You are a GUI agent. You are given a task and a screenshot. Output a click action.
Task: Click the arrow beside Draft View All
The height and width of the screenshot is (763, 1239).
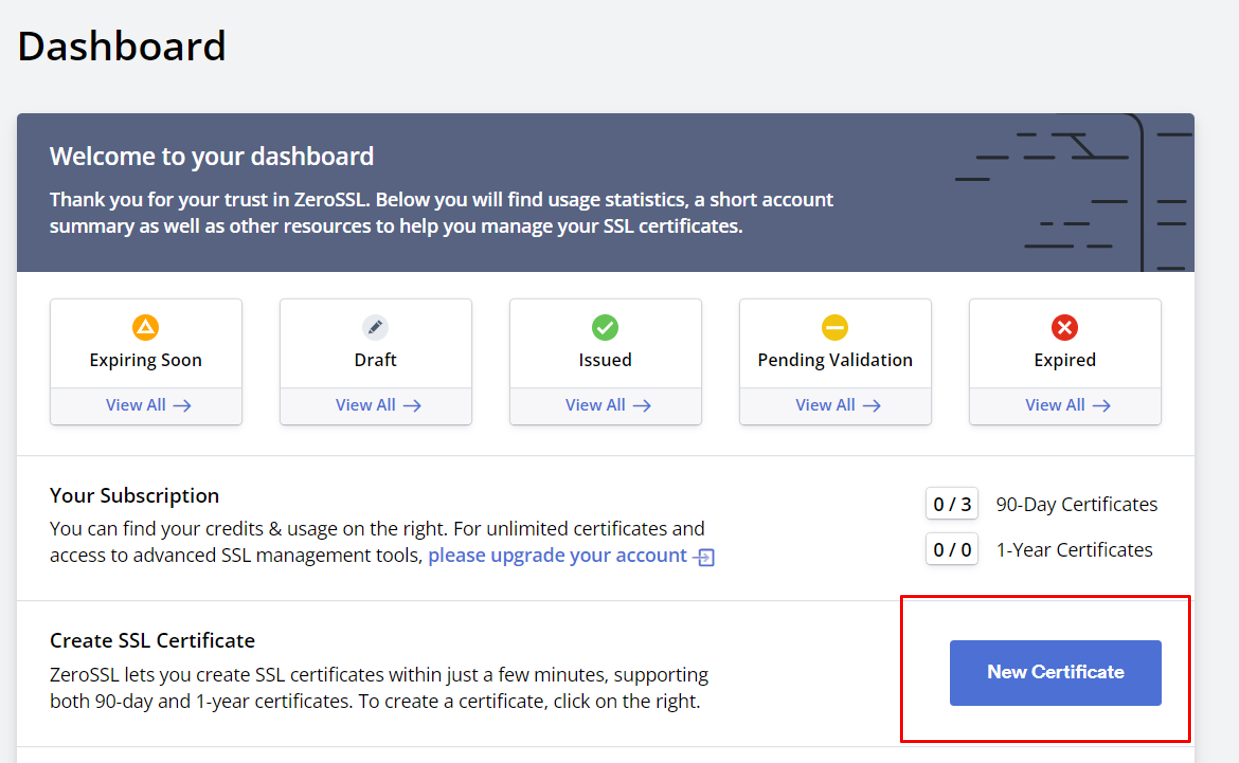click(x=412, y=405)
